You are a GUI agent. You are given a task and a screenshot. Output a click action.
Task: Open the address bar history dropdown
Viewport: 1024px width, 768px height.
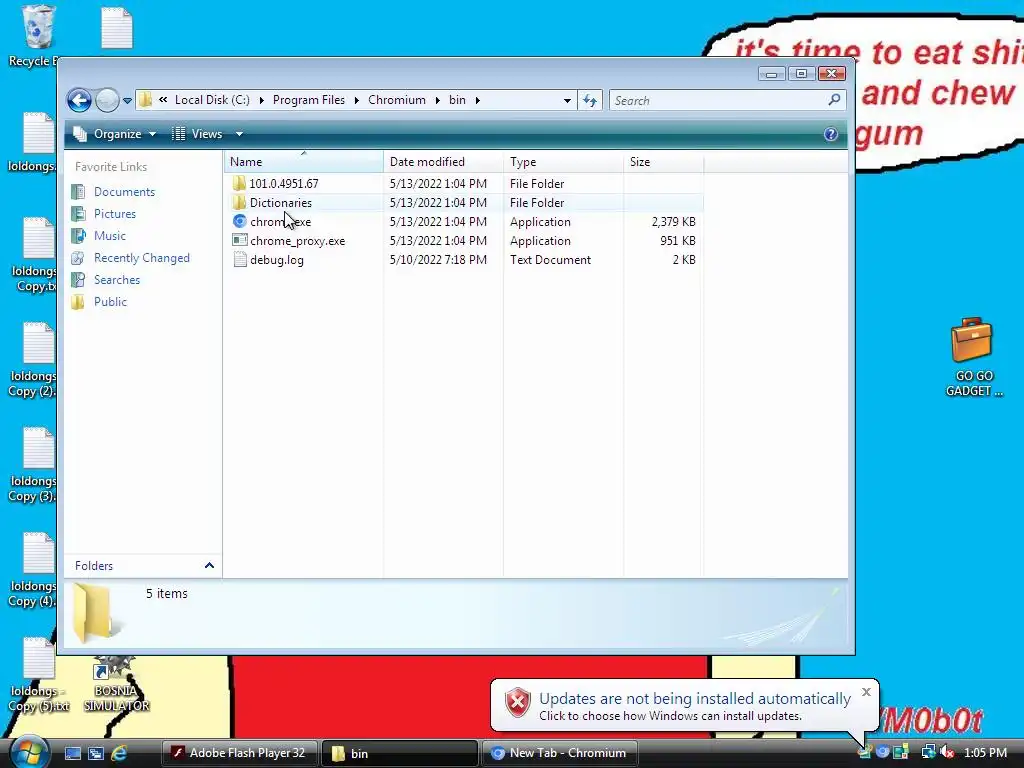coord(567,101)
